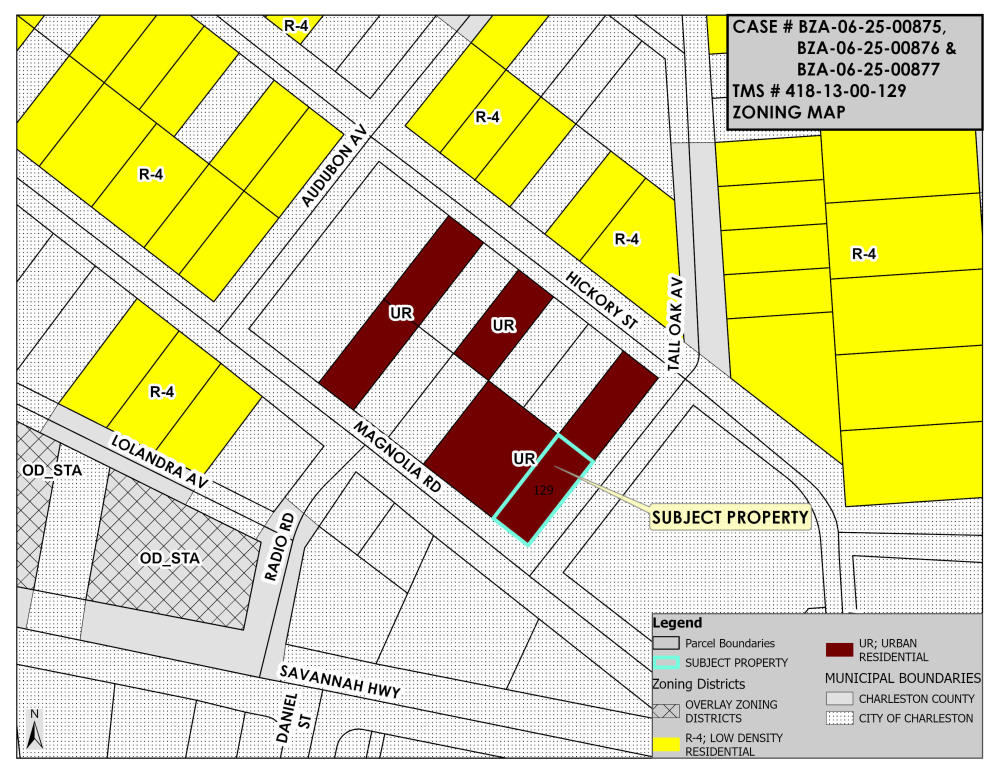Pick the dark red UR legend swatch

coord(839,649)
